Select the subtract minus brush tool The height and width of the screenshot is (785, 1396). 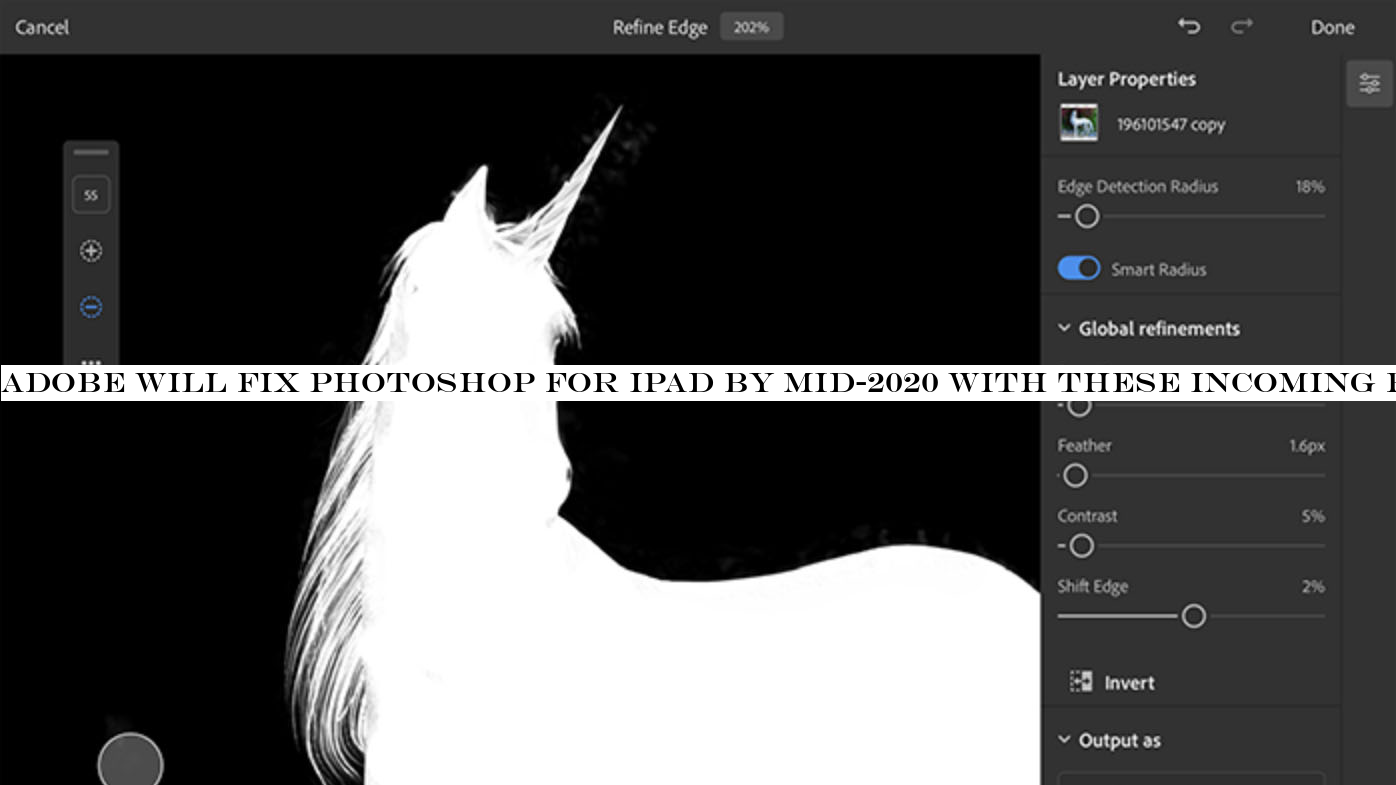point(91,307)
